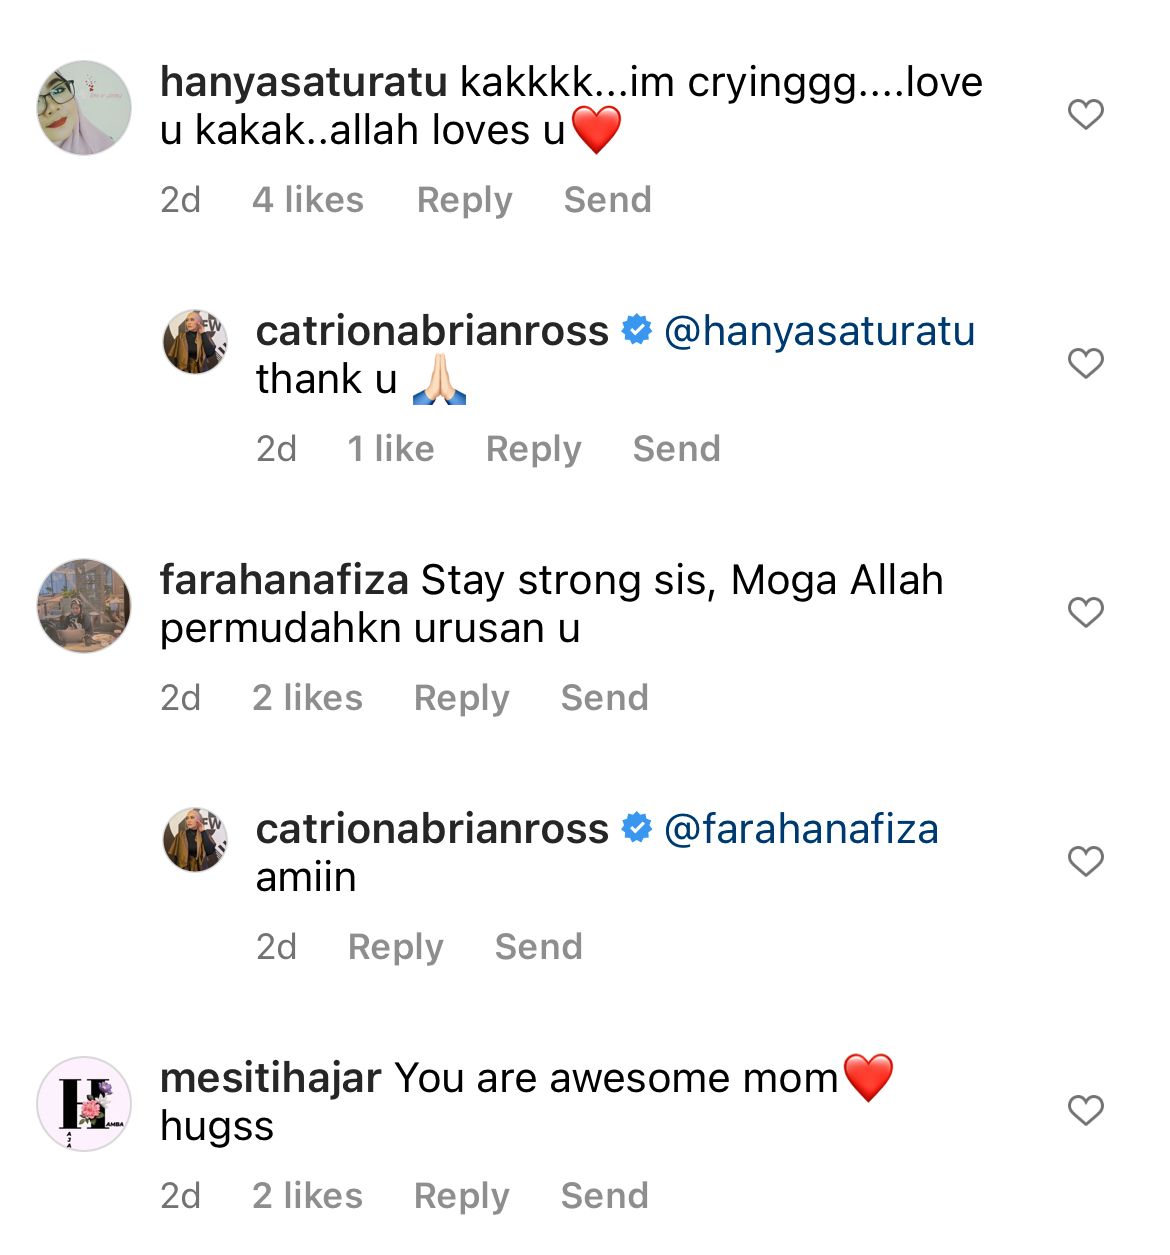
Task: Like catrionabrianross's "thank u" reply
Action: [1085, 363]
